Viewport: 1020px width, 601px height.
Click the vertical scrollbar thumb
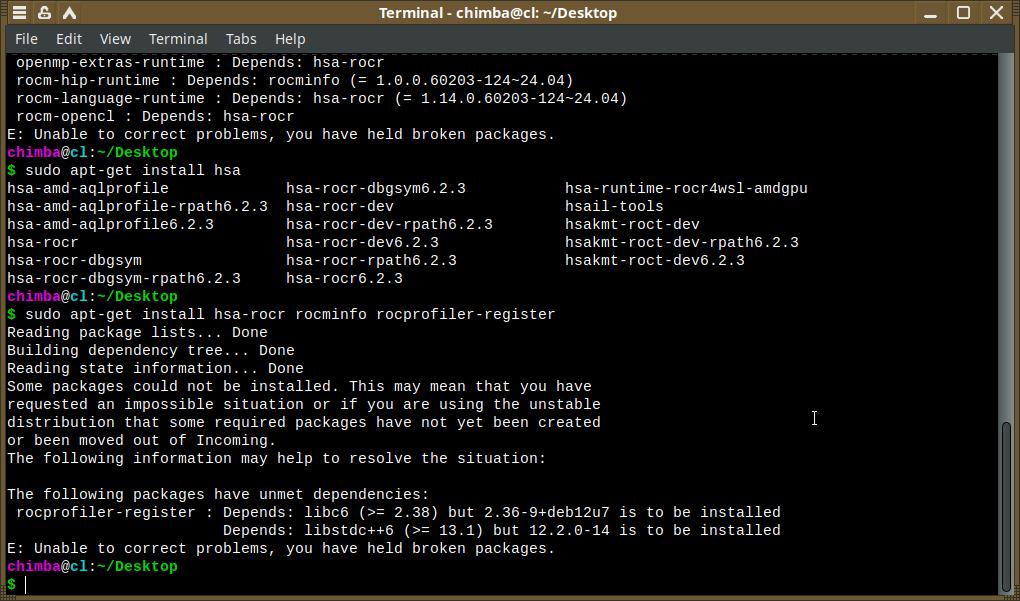(1006, 505)
